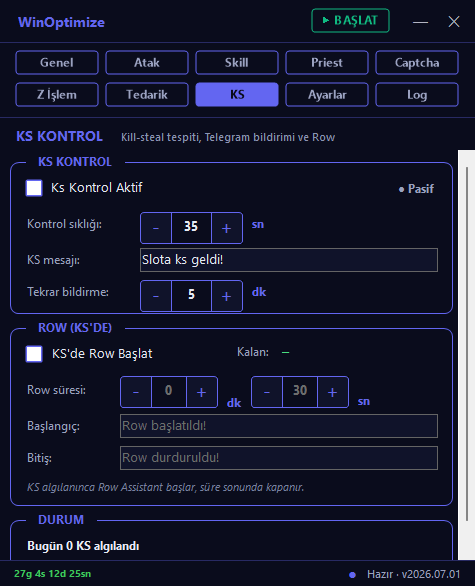Click the vertical scrollbar on the right

(467, 344)
